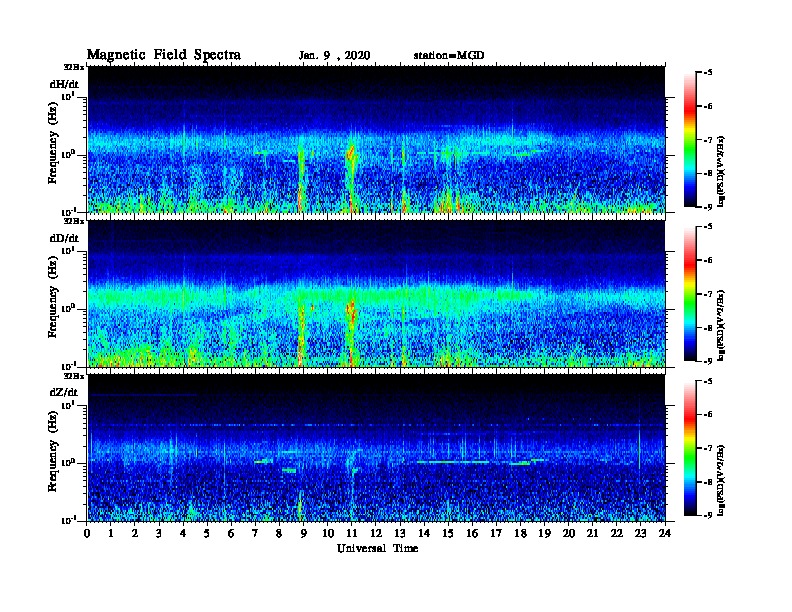792x612 pixels.
Task: Select the date text "Jan. 9, 2020"
Action: [x=334, y=56]
